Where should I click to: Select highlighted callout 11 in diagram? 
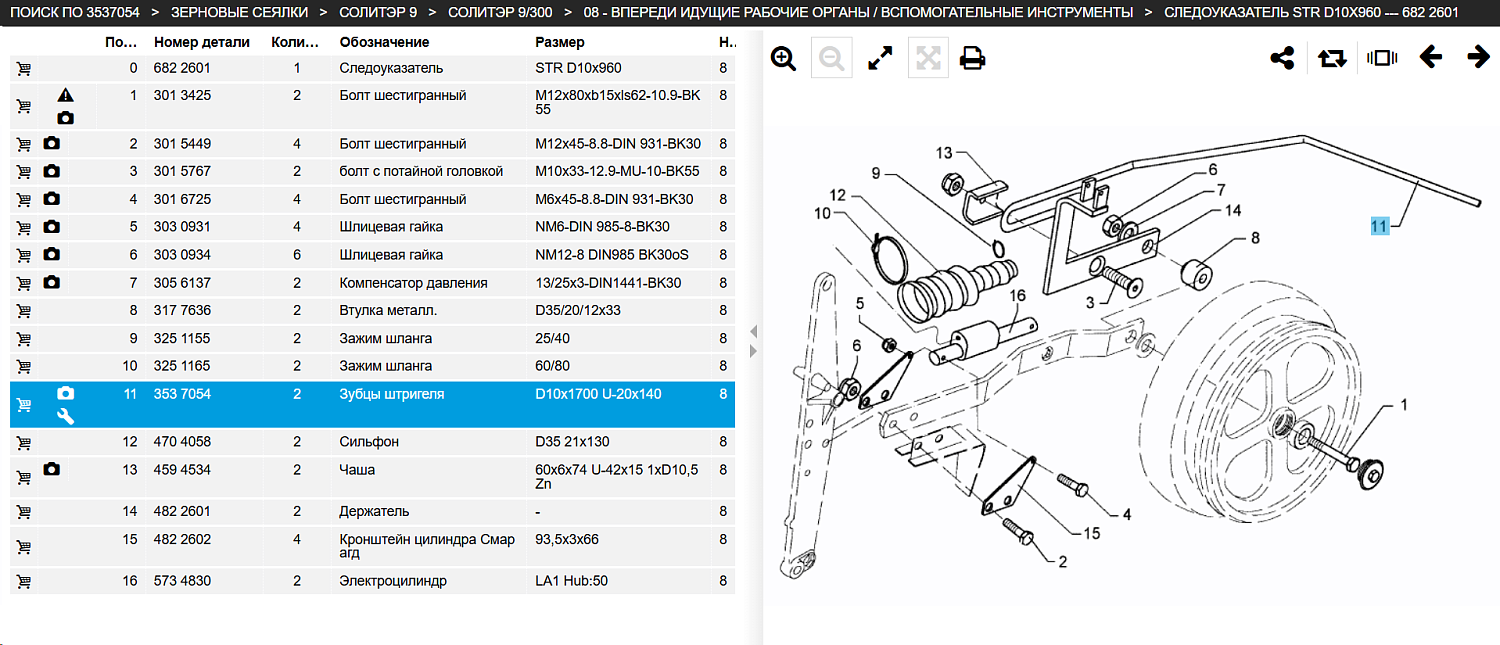point(1380,227)
